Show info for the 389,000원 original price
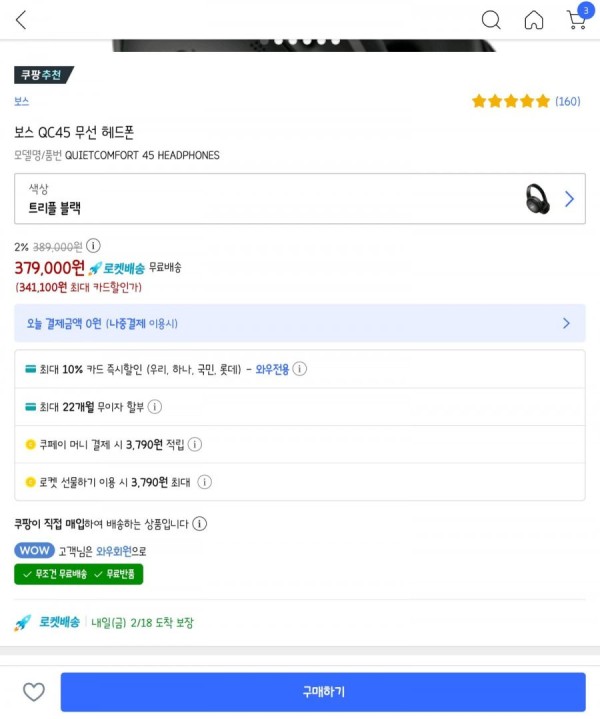Viewport: 600px width, 719px height. [x=93, y=246]
